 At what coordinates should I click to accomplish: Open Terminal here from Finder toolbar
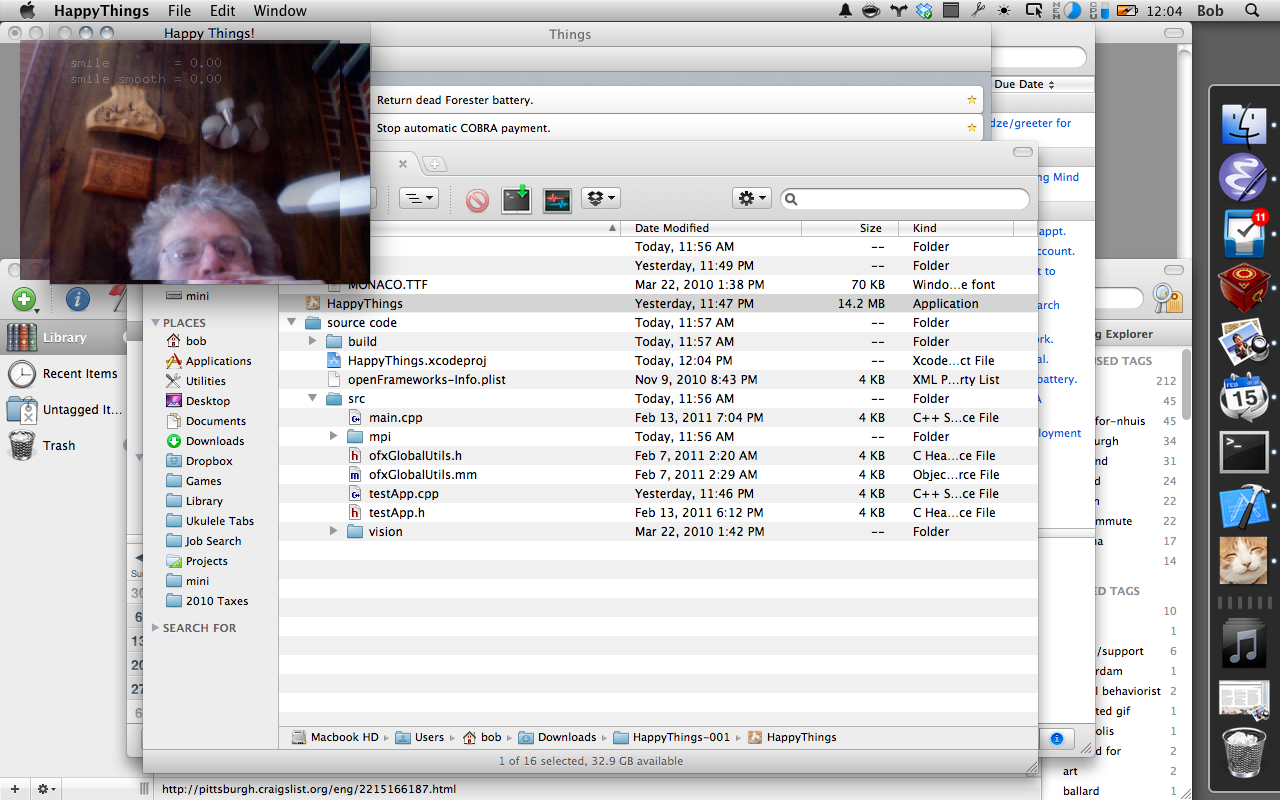(x=516, y=199)
